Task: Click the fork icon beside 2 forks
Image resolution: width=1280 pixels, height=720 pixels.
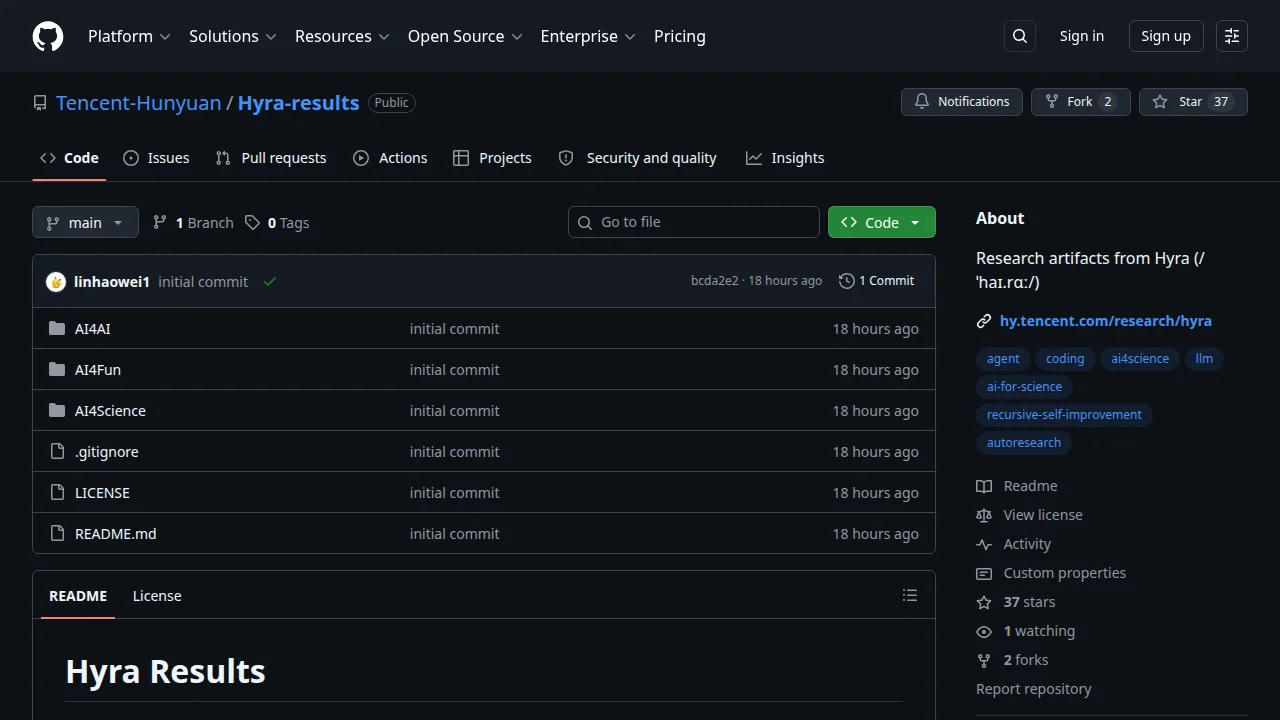Action: [984, 660]
